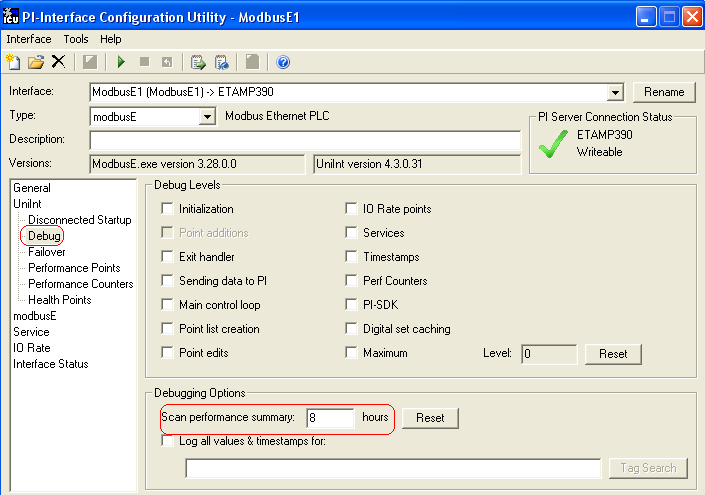
Task: Click Reset button next to Level field
Action: pos(613,354)
